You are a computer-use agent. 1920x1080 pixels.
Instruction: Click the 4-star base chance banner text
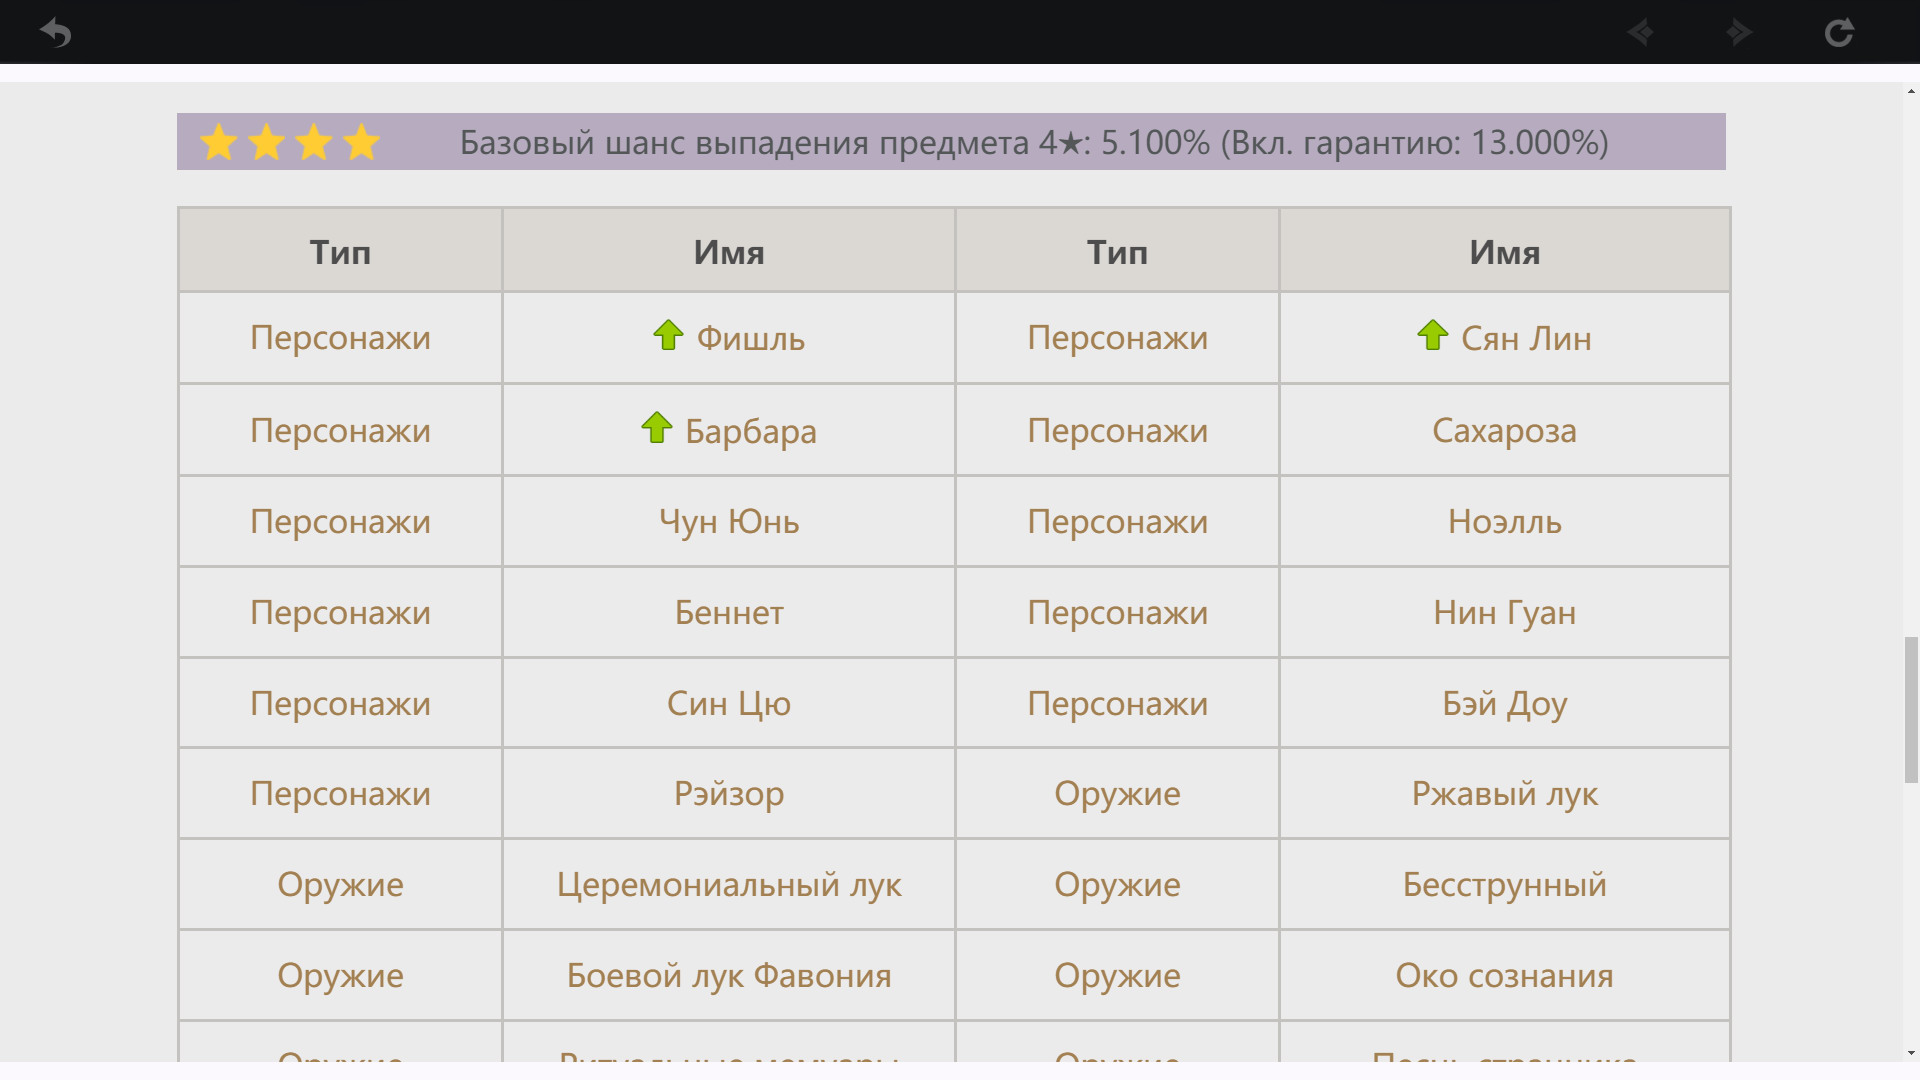[1033, 143]
